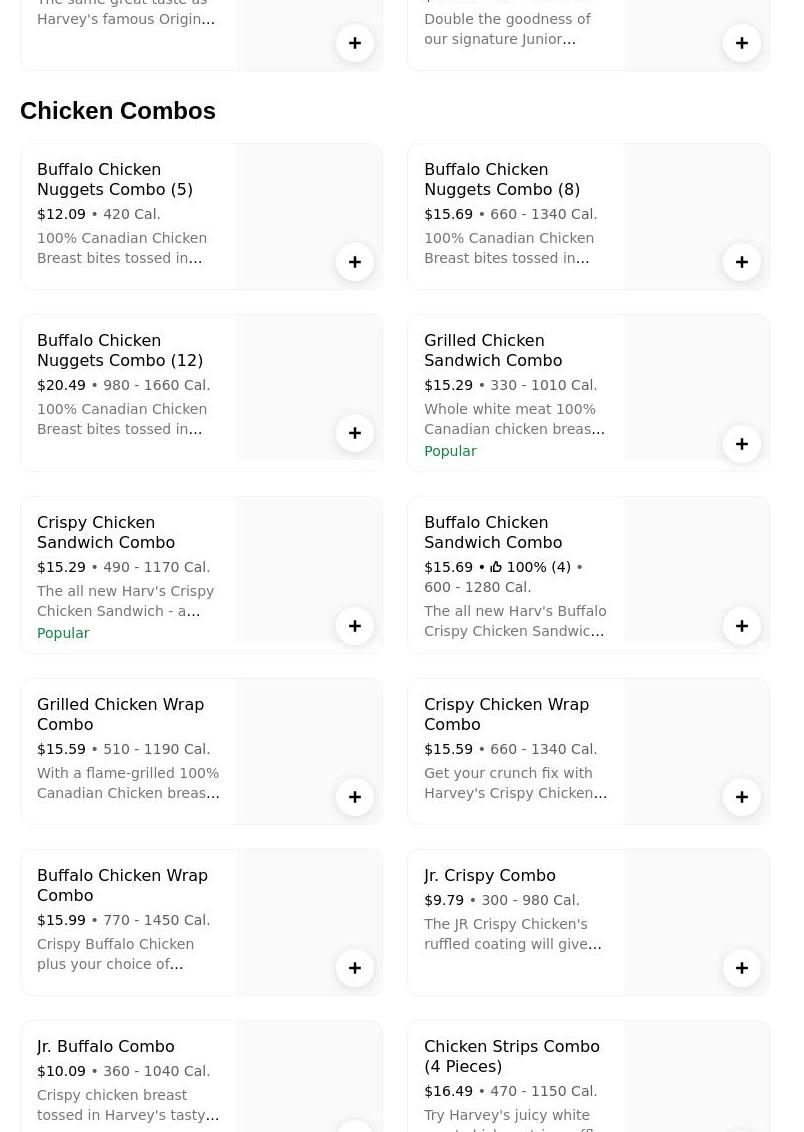Image resolution: width=804 pixels, height=1132 pixels.
Task: Add Crispy Chicken Wrap Combo plus icon
Action: coord(742,797)
